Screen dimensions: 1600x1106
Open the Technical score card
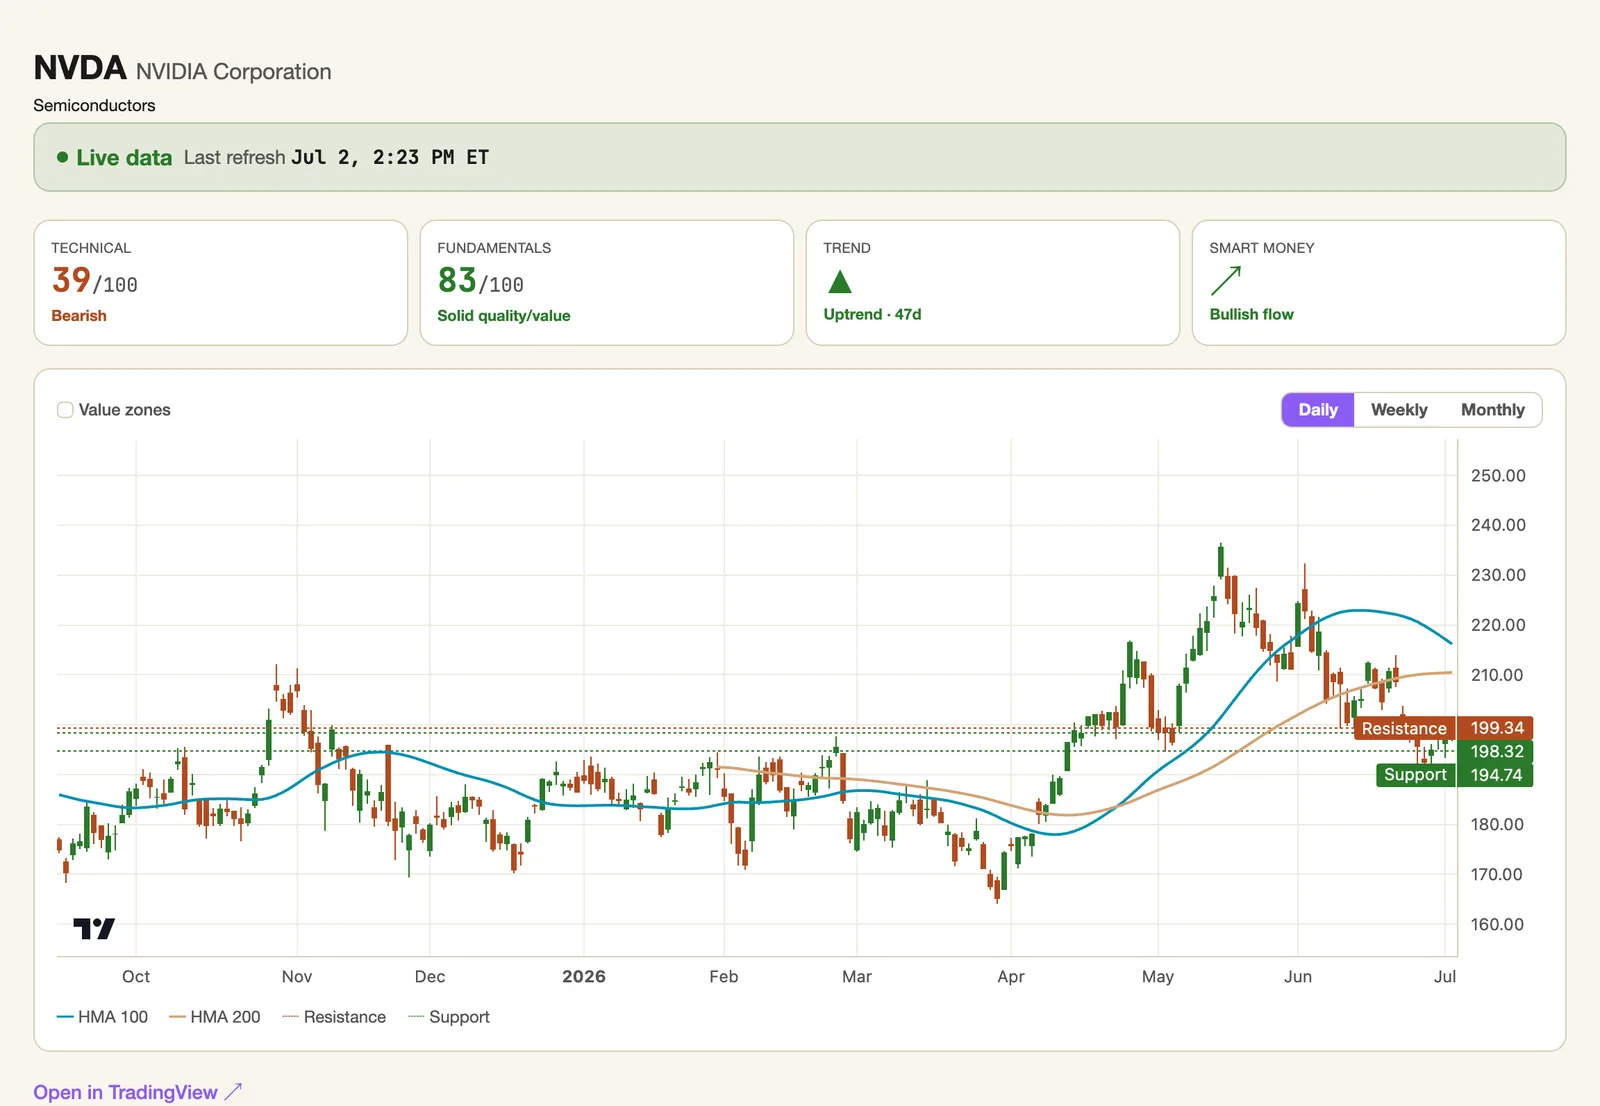pyautogui.click(x=221, y=283)
